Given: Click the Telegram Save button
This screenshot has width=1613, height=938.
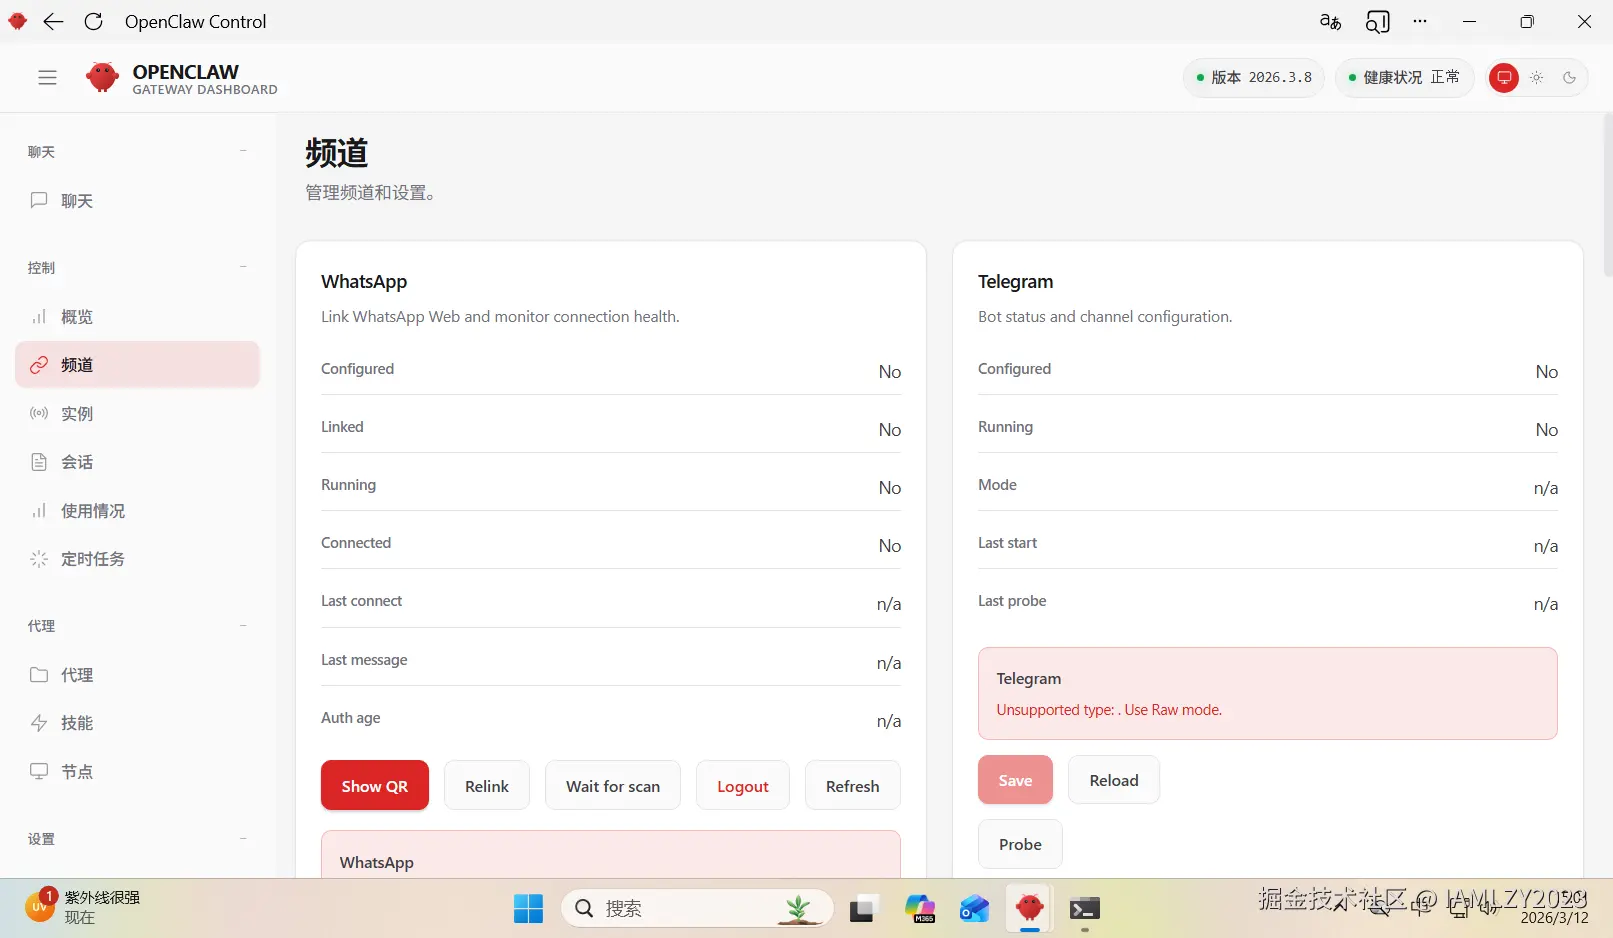Looking at the screenshot, I should [x=1015, y=780].
